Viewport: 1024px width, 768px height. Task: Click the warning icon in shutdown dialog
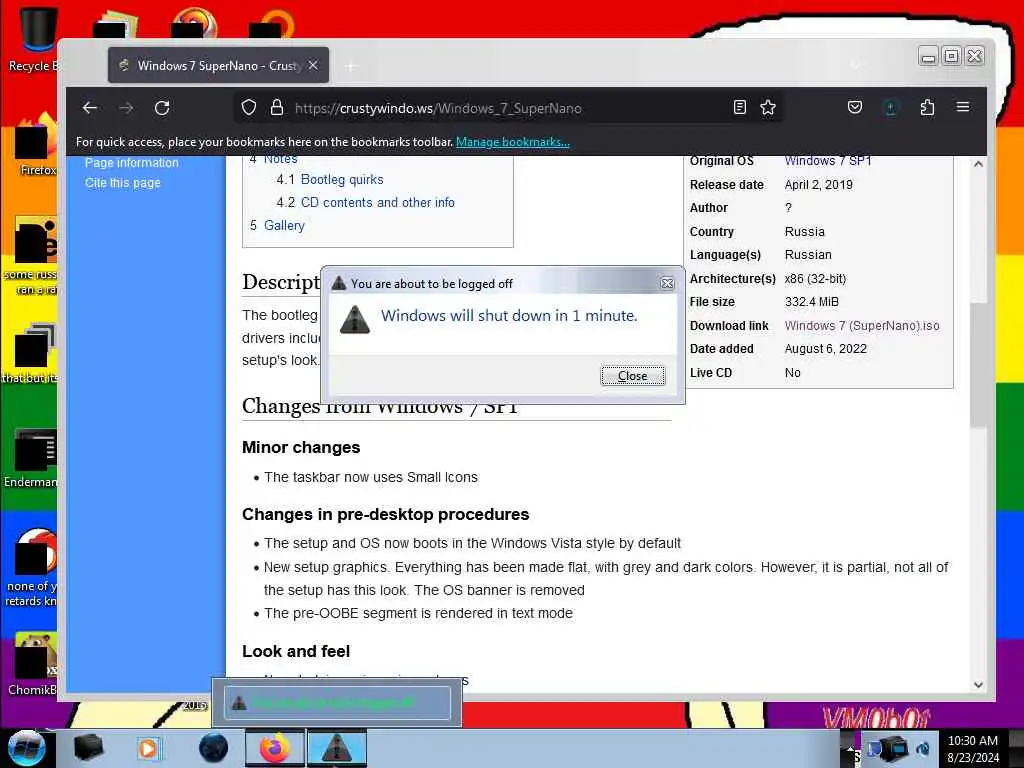[355, 320]
